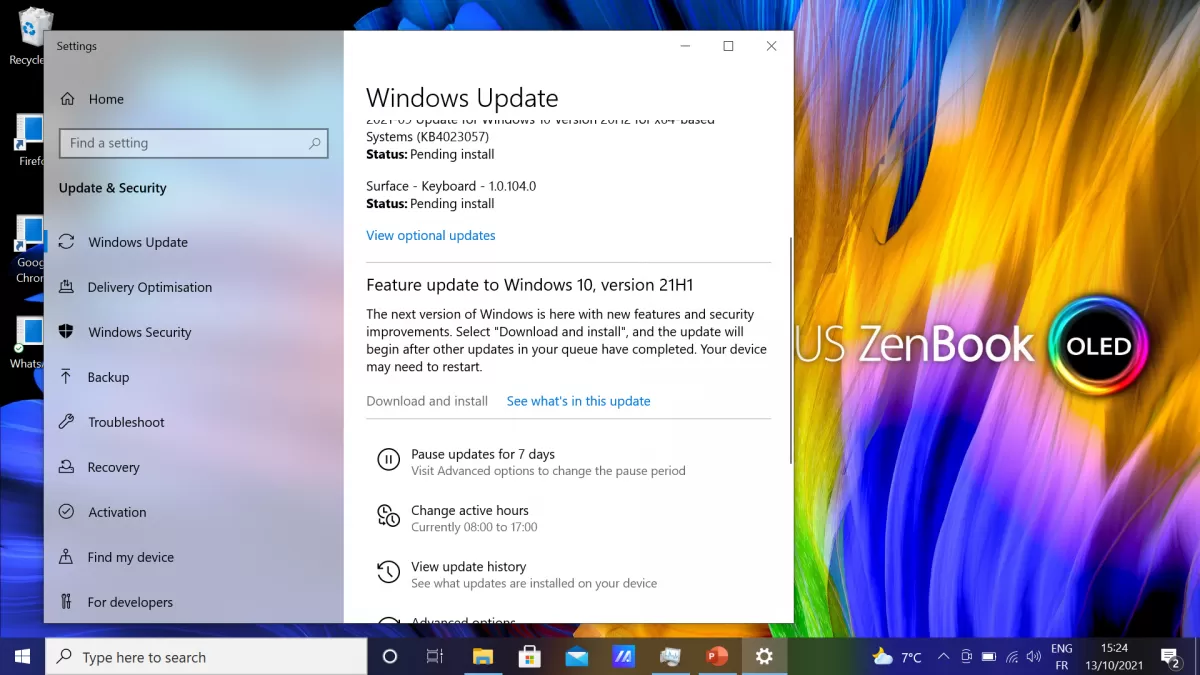Screen dimensions: 1200x675
Task: Open View optional updates link
Action: [x=431, y=235]
